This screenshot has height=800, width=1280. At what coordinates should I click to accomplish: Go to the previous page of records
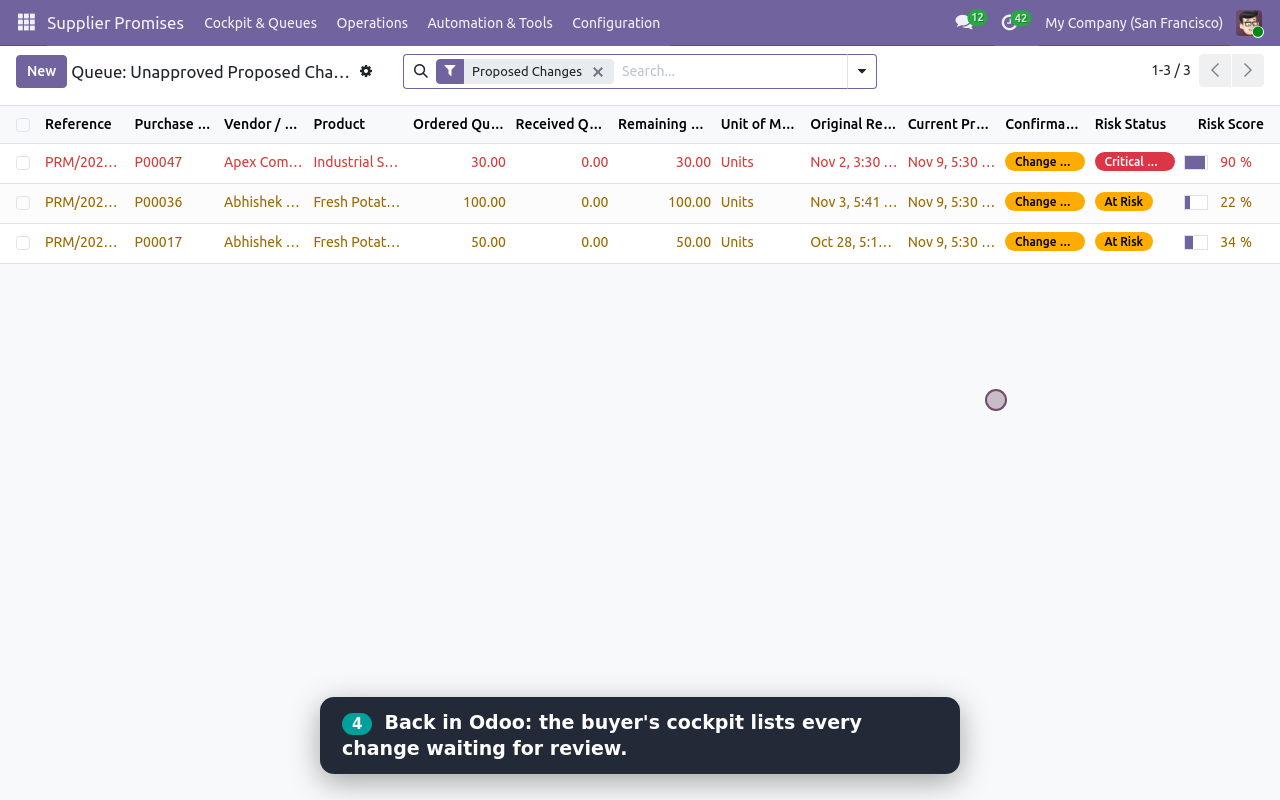[x=1215, y=71]
